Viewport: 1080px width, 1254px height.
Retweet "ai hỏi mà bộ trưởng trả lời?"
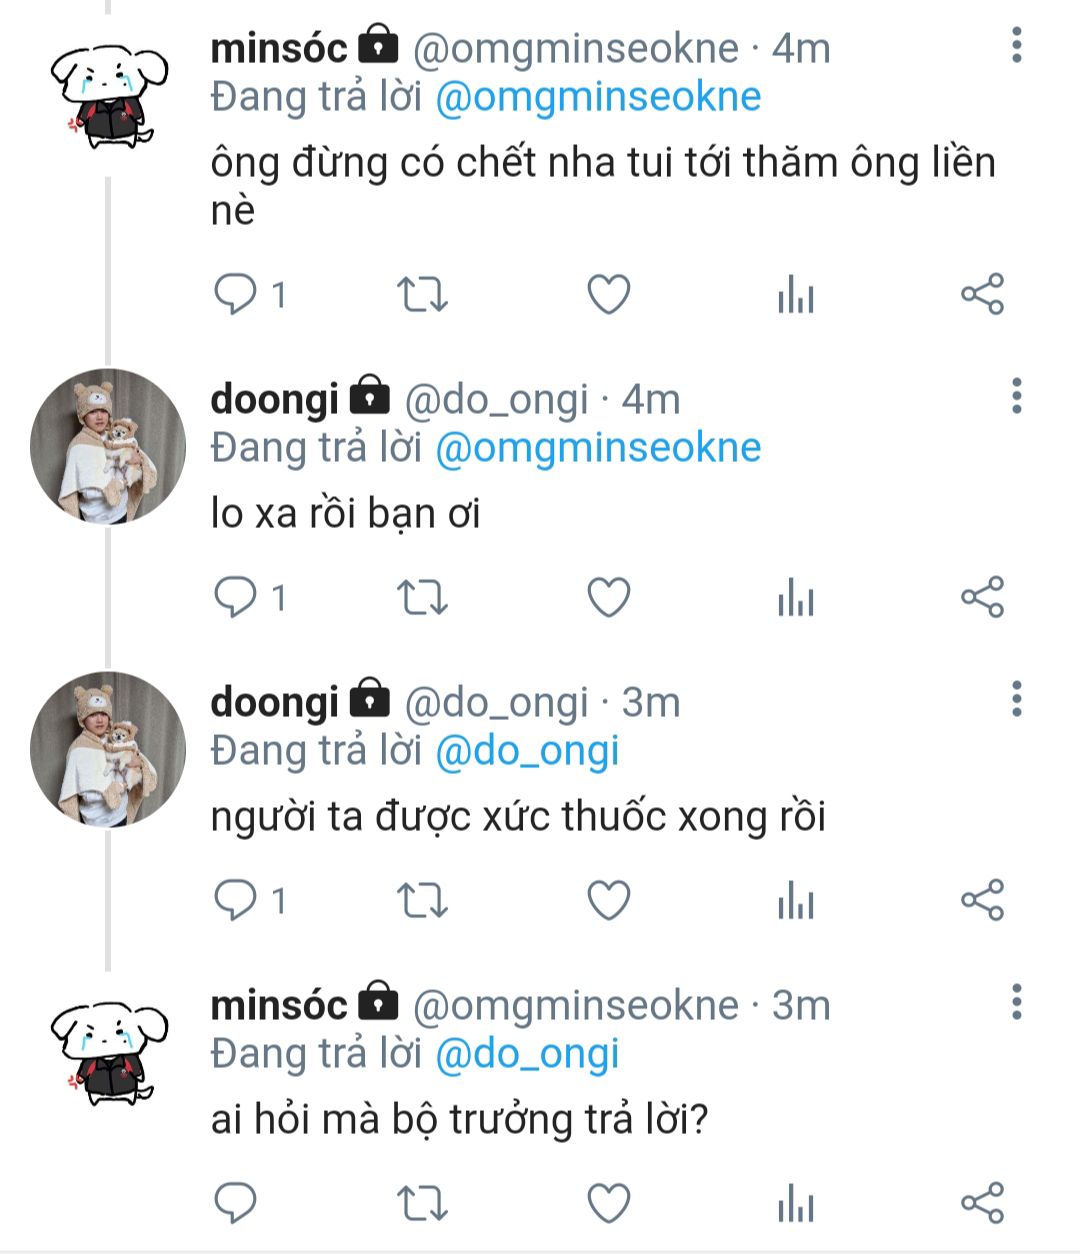point(422,1203)
